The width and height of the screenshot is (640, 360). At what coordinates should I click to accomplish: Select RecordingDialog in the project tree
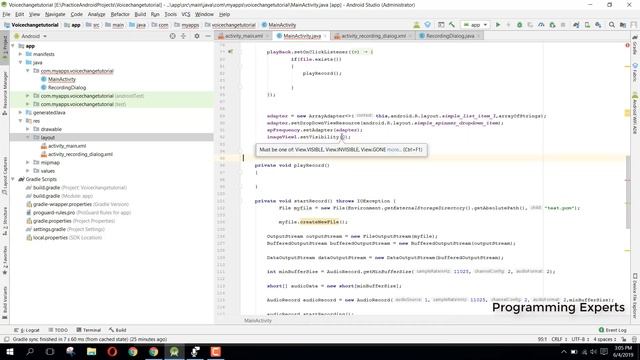(x=67, y=87)
